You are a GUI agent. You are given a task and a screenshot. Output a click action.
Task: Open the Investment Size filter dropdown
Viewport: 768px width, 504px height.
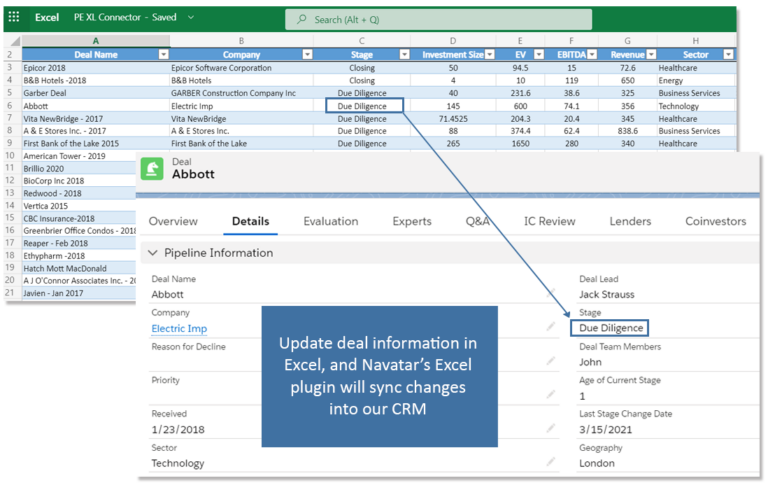click(x=490, y=54)
